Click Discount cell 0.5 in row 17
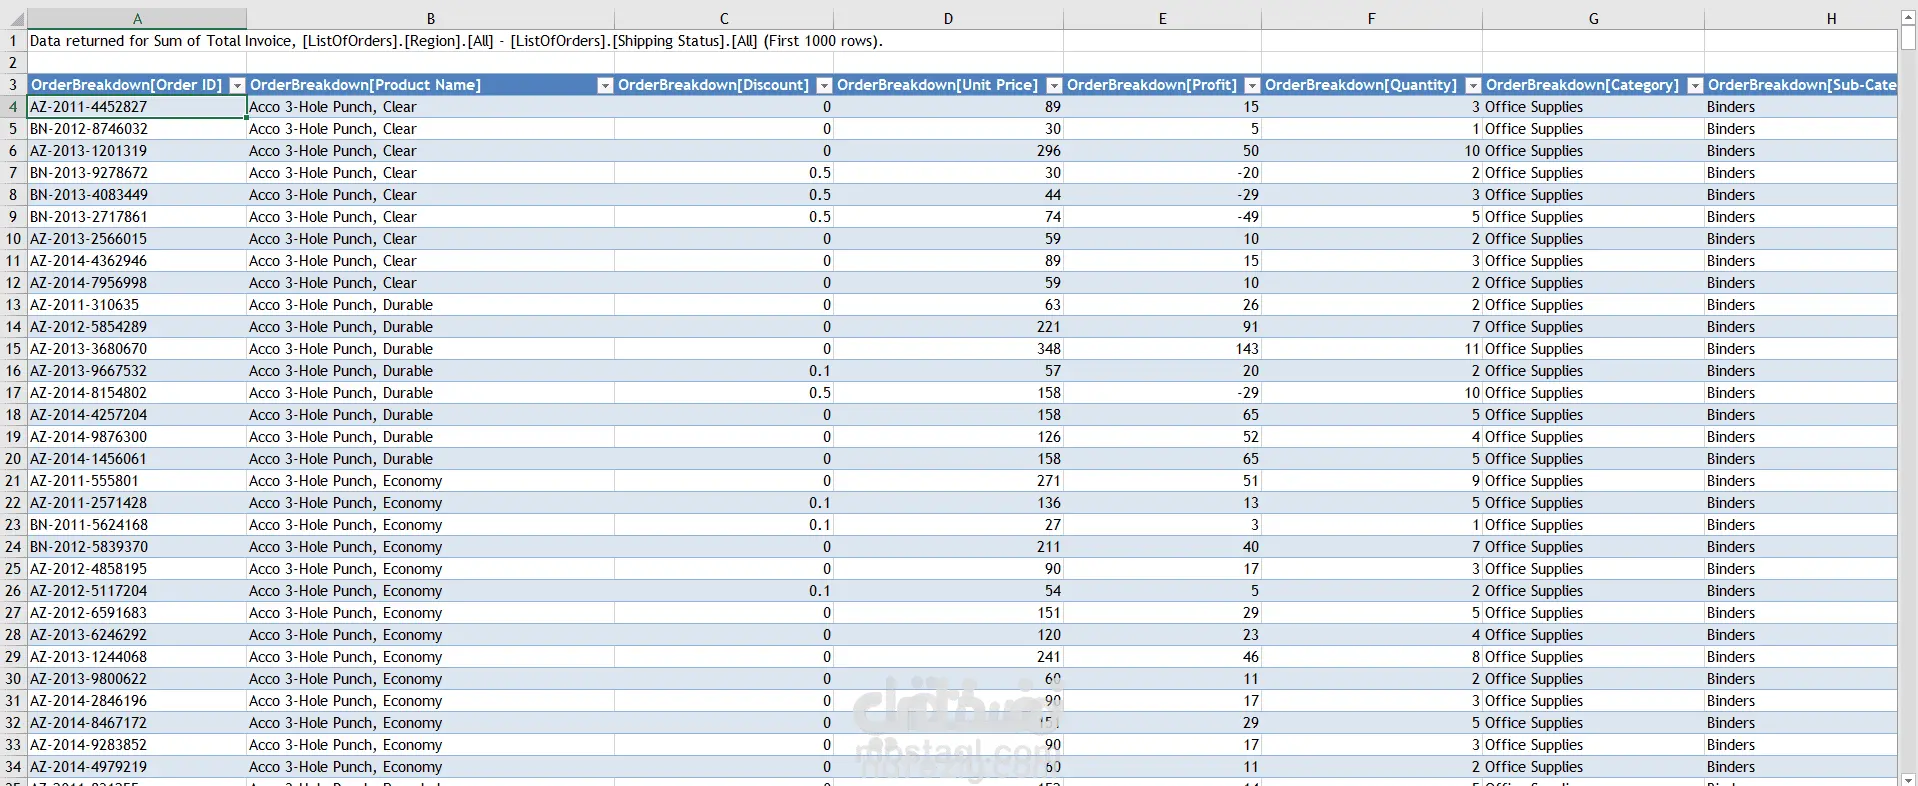 tap(724, 393)
